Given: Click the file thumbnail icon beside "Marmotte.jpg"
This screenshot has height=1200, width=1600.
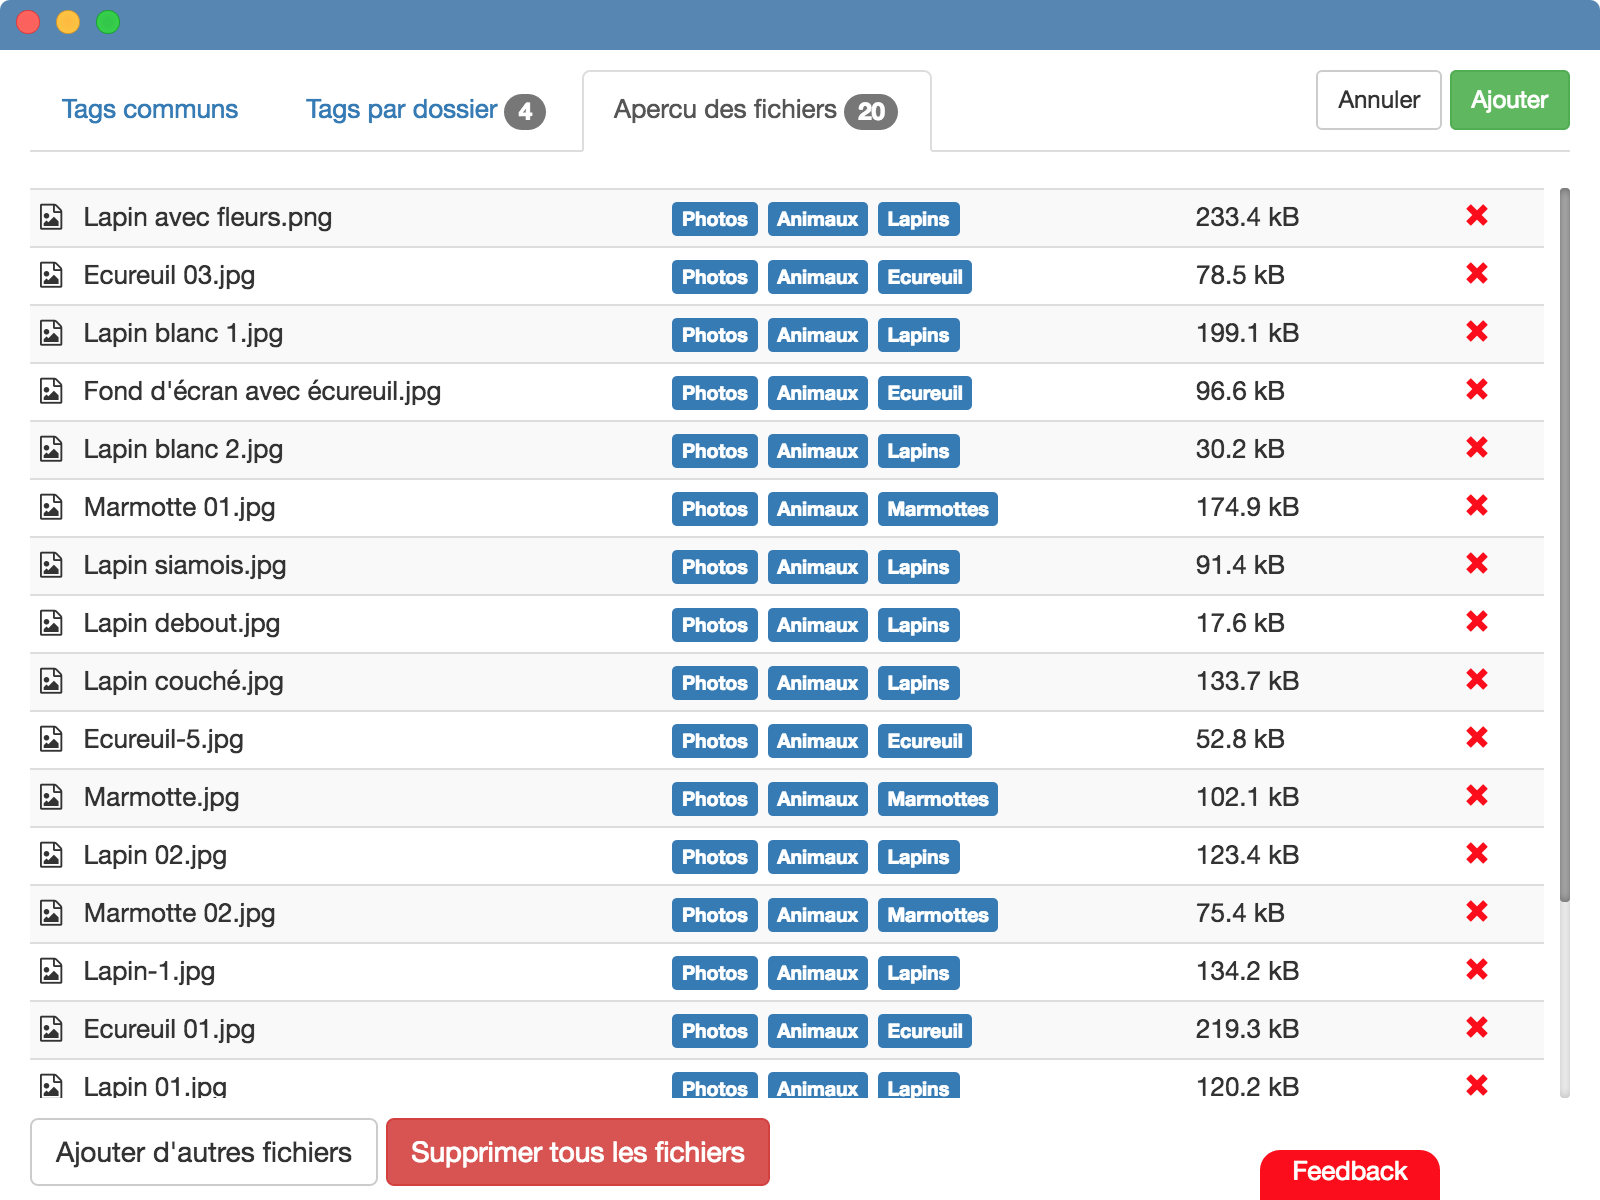Looking at the screenshot, I should [51, 797].
